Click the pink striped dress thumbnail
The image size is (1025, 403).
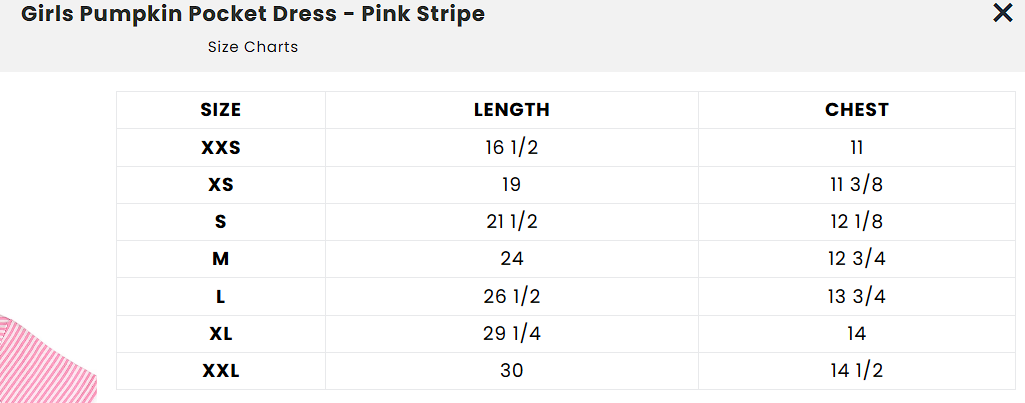[46, 360]
